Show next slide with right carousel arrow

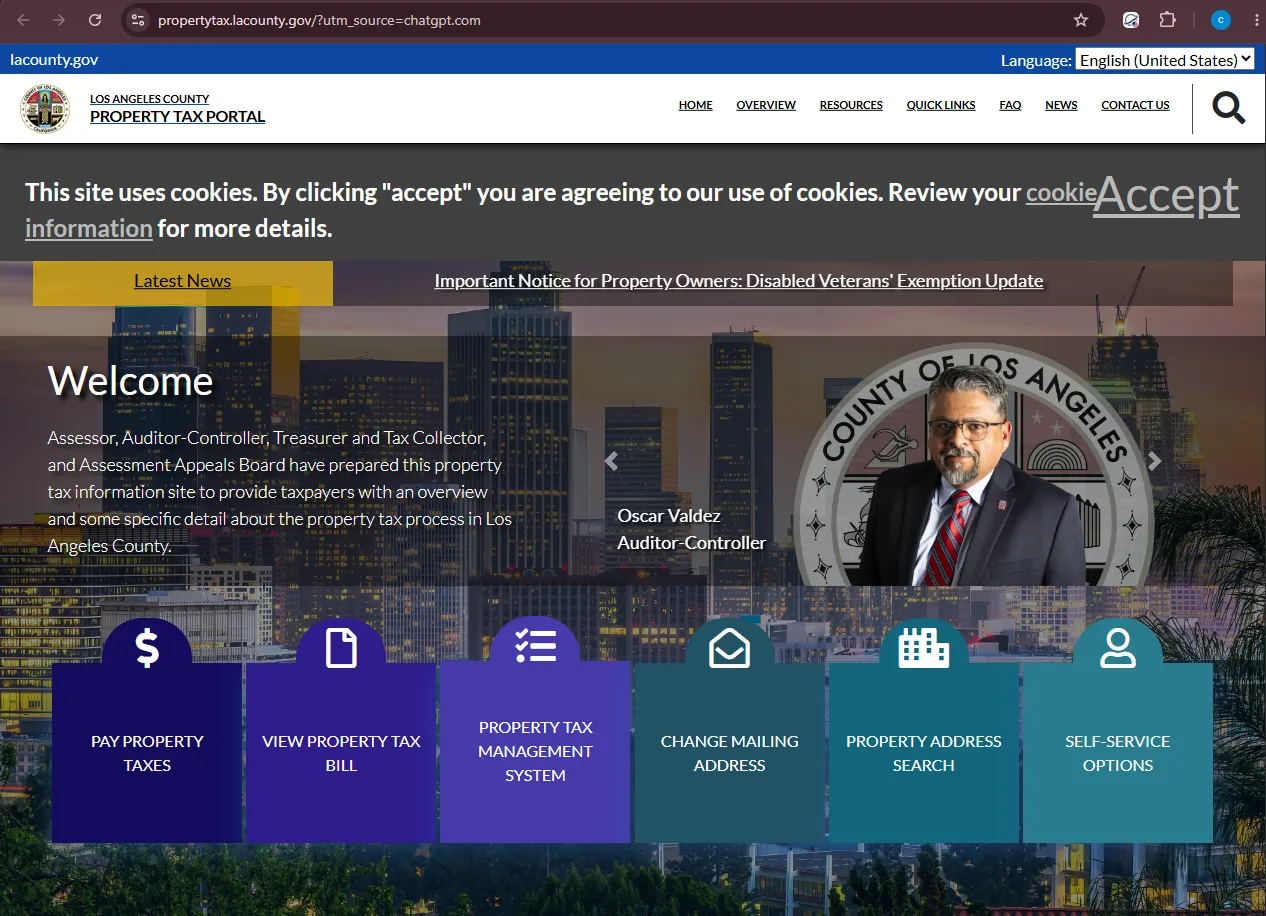tap(1154, 461)
